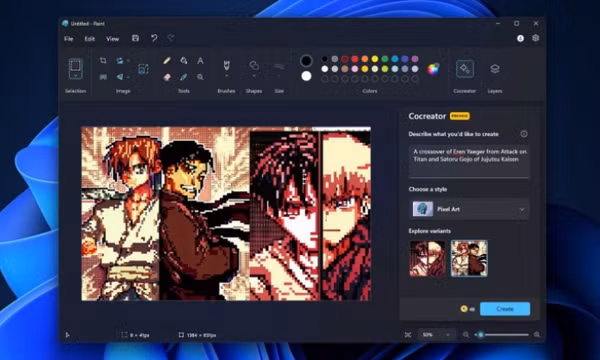The image size is (600, 360).
Task: Click the Cocreator prompt text box
Action: tap(469, 161)
